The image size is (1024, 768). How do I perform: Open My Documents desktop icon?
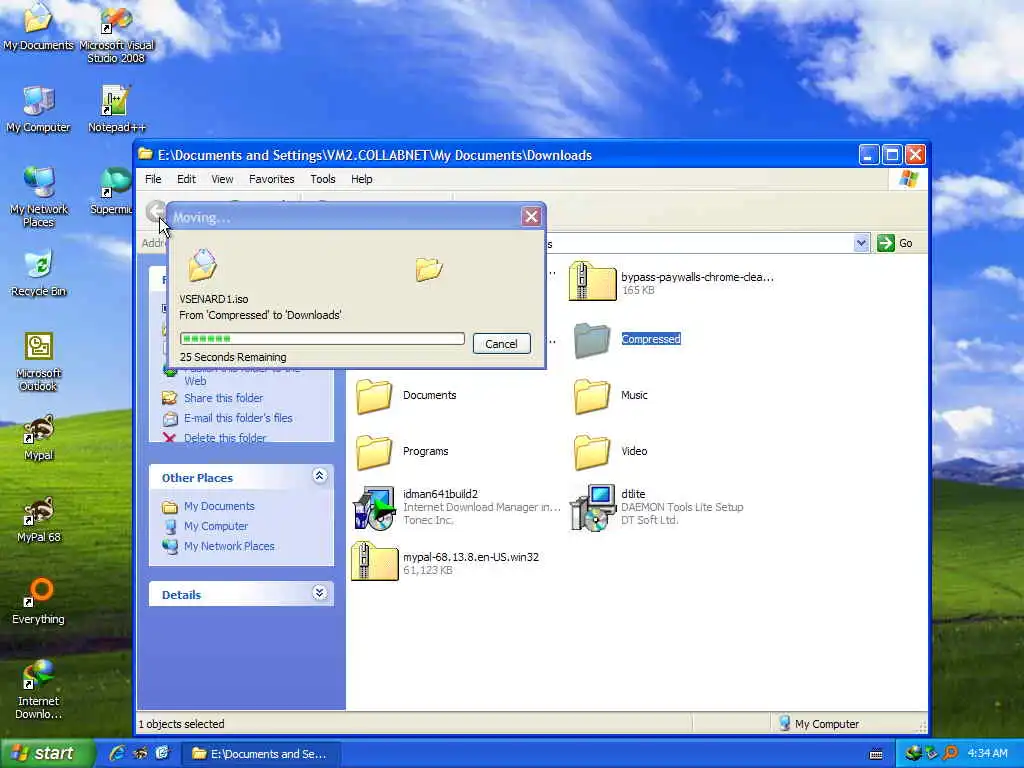tap(38, 26)
